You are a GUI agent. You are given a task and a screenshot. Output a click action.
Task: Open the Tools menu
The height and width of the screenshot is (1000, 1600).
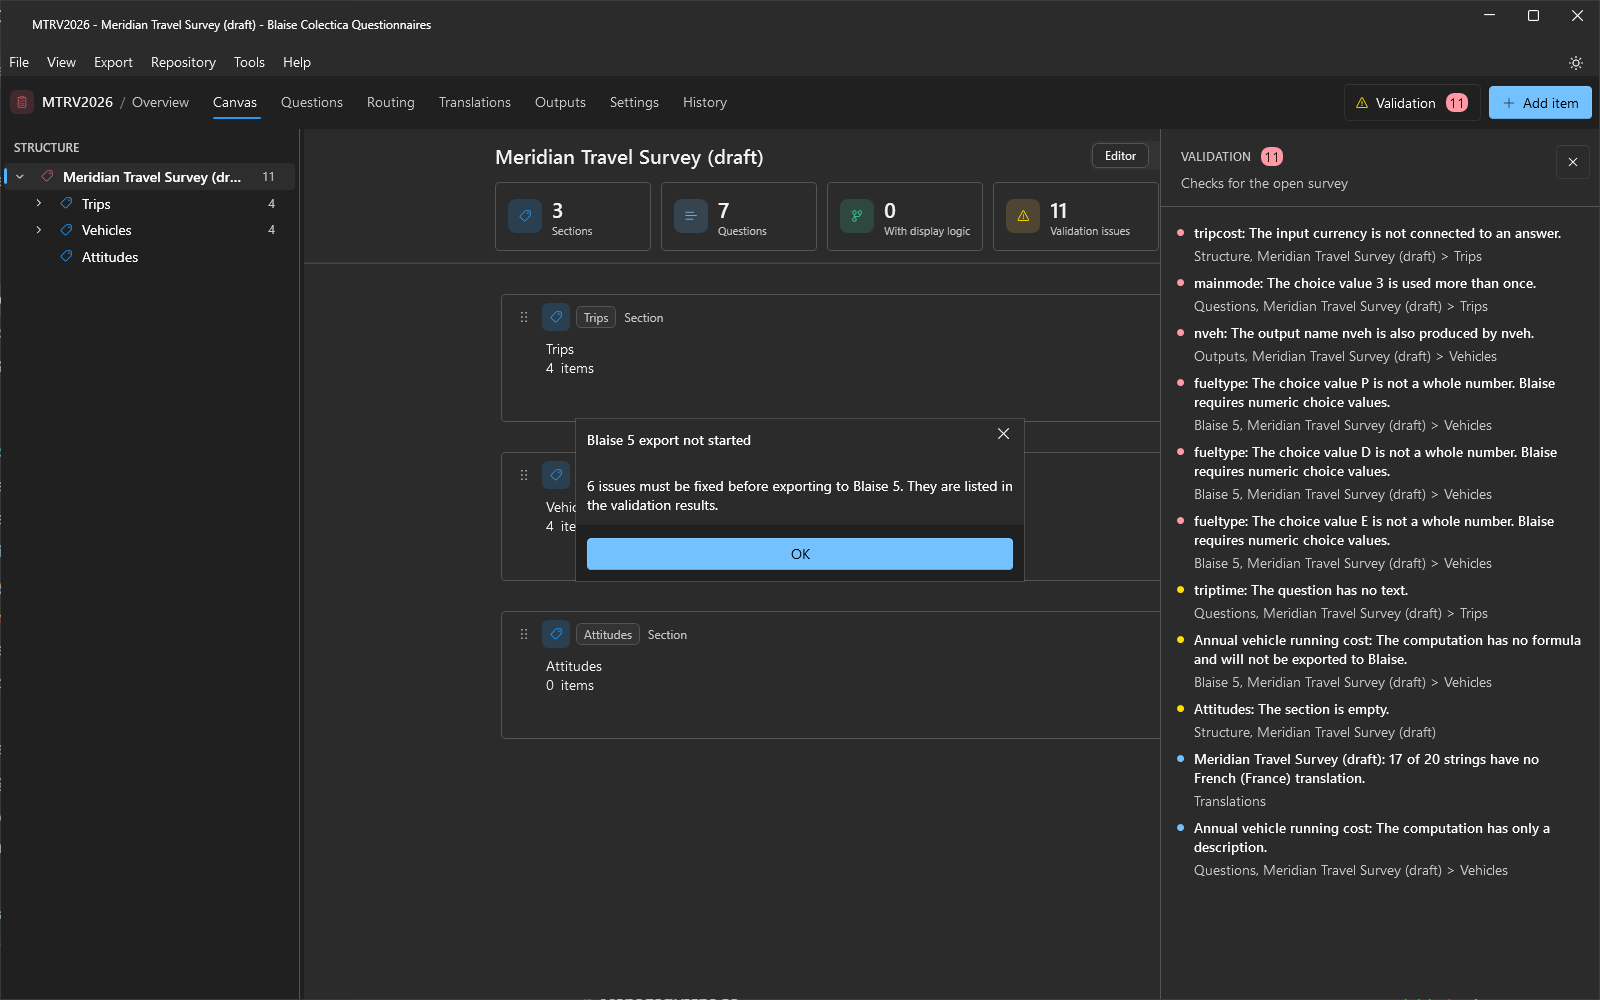(249, 62)
